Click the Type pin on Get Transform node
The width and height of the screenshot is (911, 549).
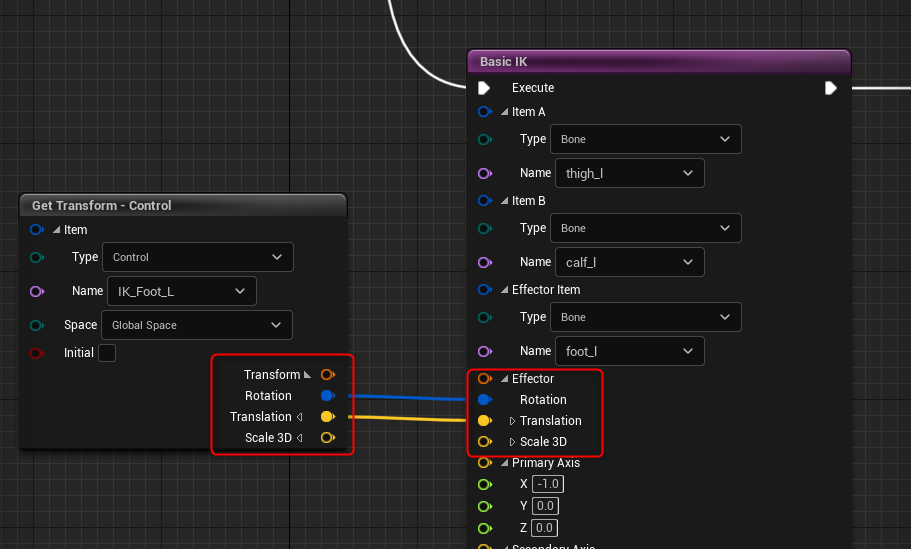click(37, 257)
